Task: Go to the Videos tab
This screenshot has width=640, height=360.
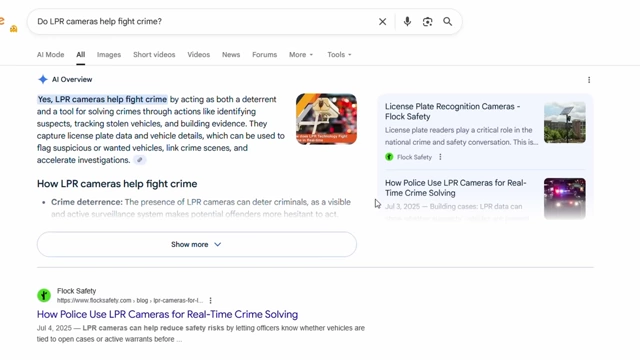Action: pos(199,55)
